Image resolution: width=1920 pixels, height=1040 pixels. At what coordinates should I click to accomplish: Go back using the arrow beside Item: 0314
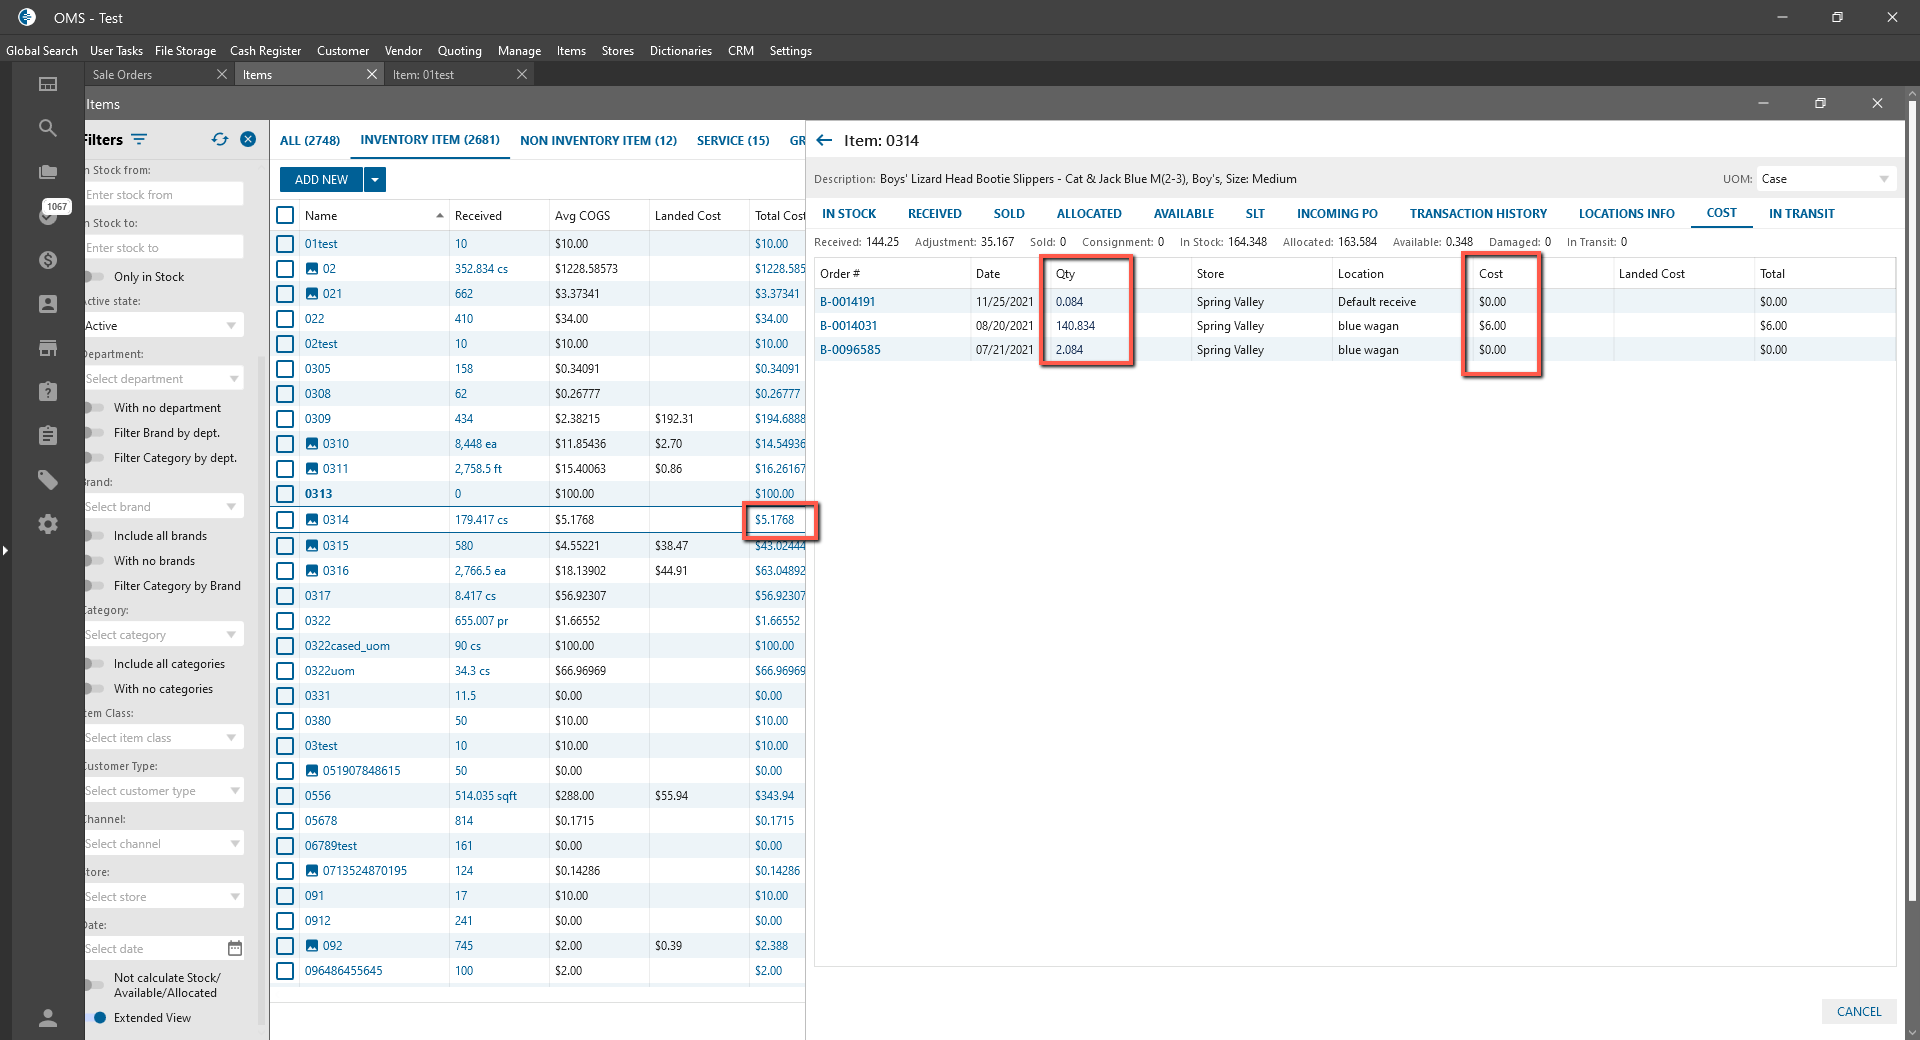click(824, 141)
